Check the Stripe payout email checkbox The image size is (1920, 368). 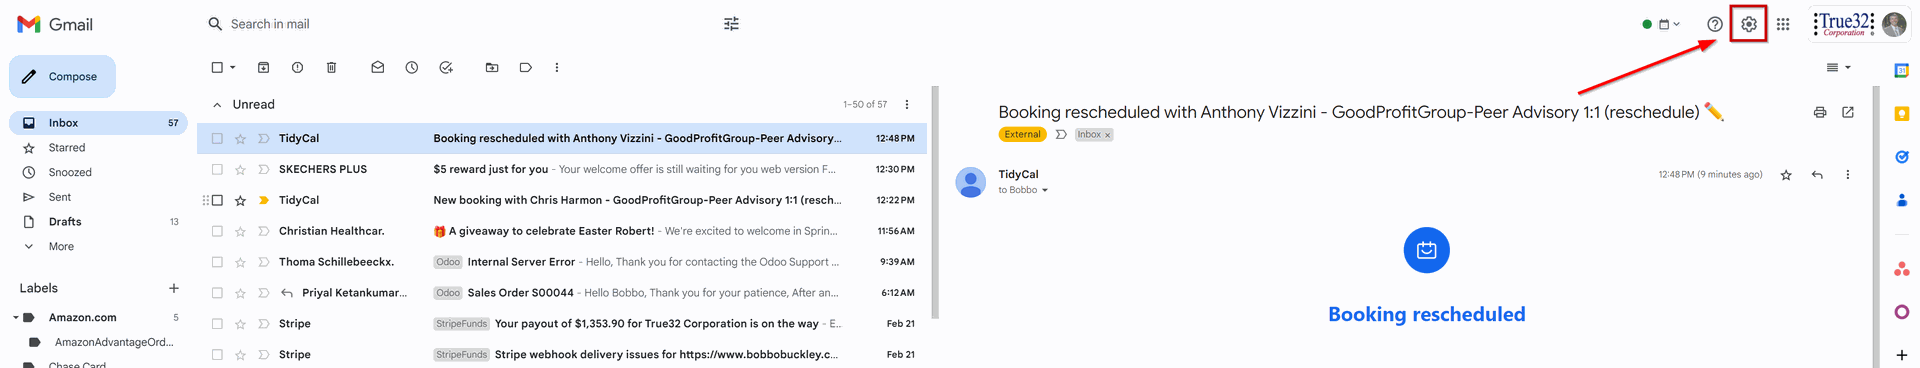click(217, 324)
